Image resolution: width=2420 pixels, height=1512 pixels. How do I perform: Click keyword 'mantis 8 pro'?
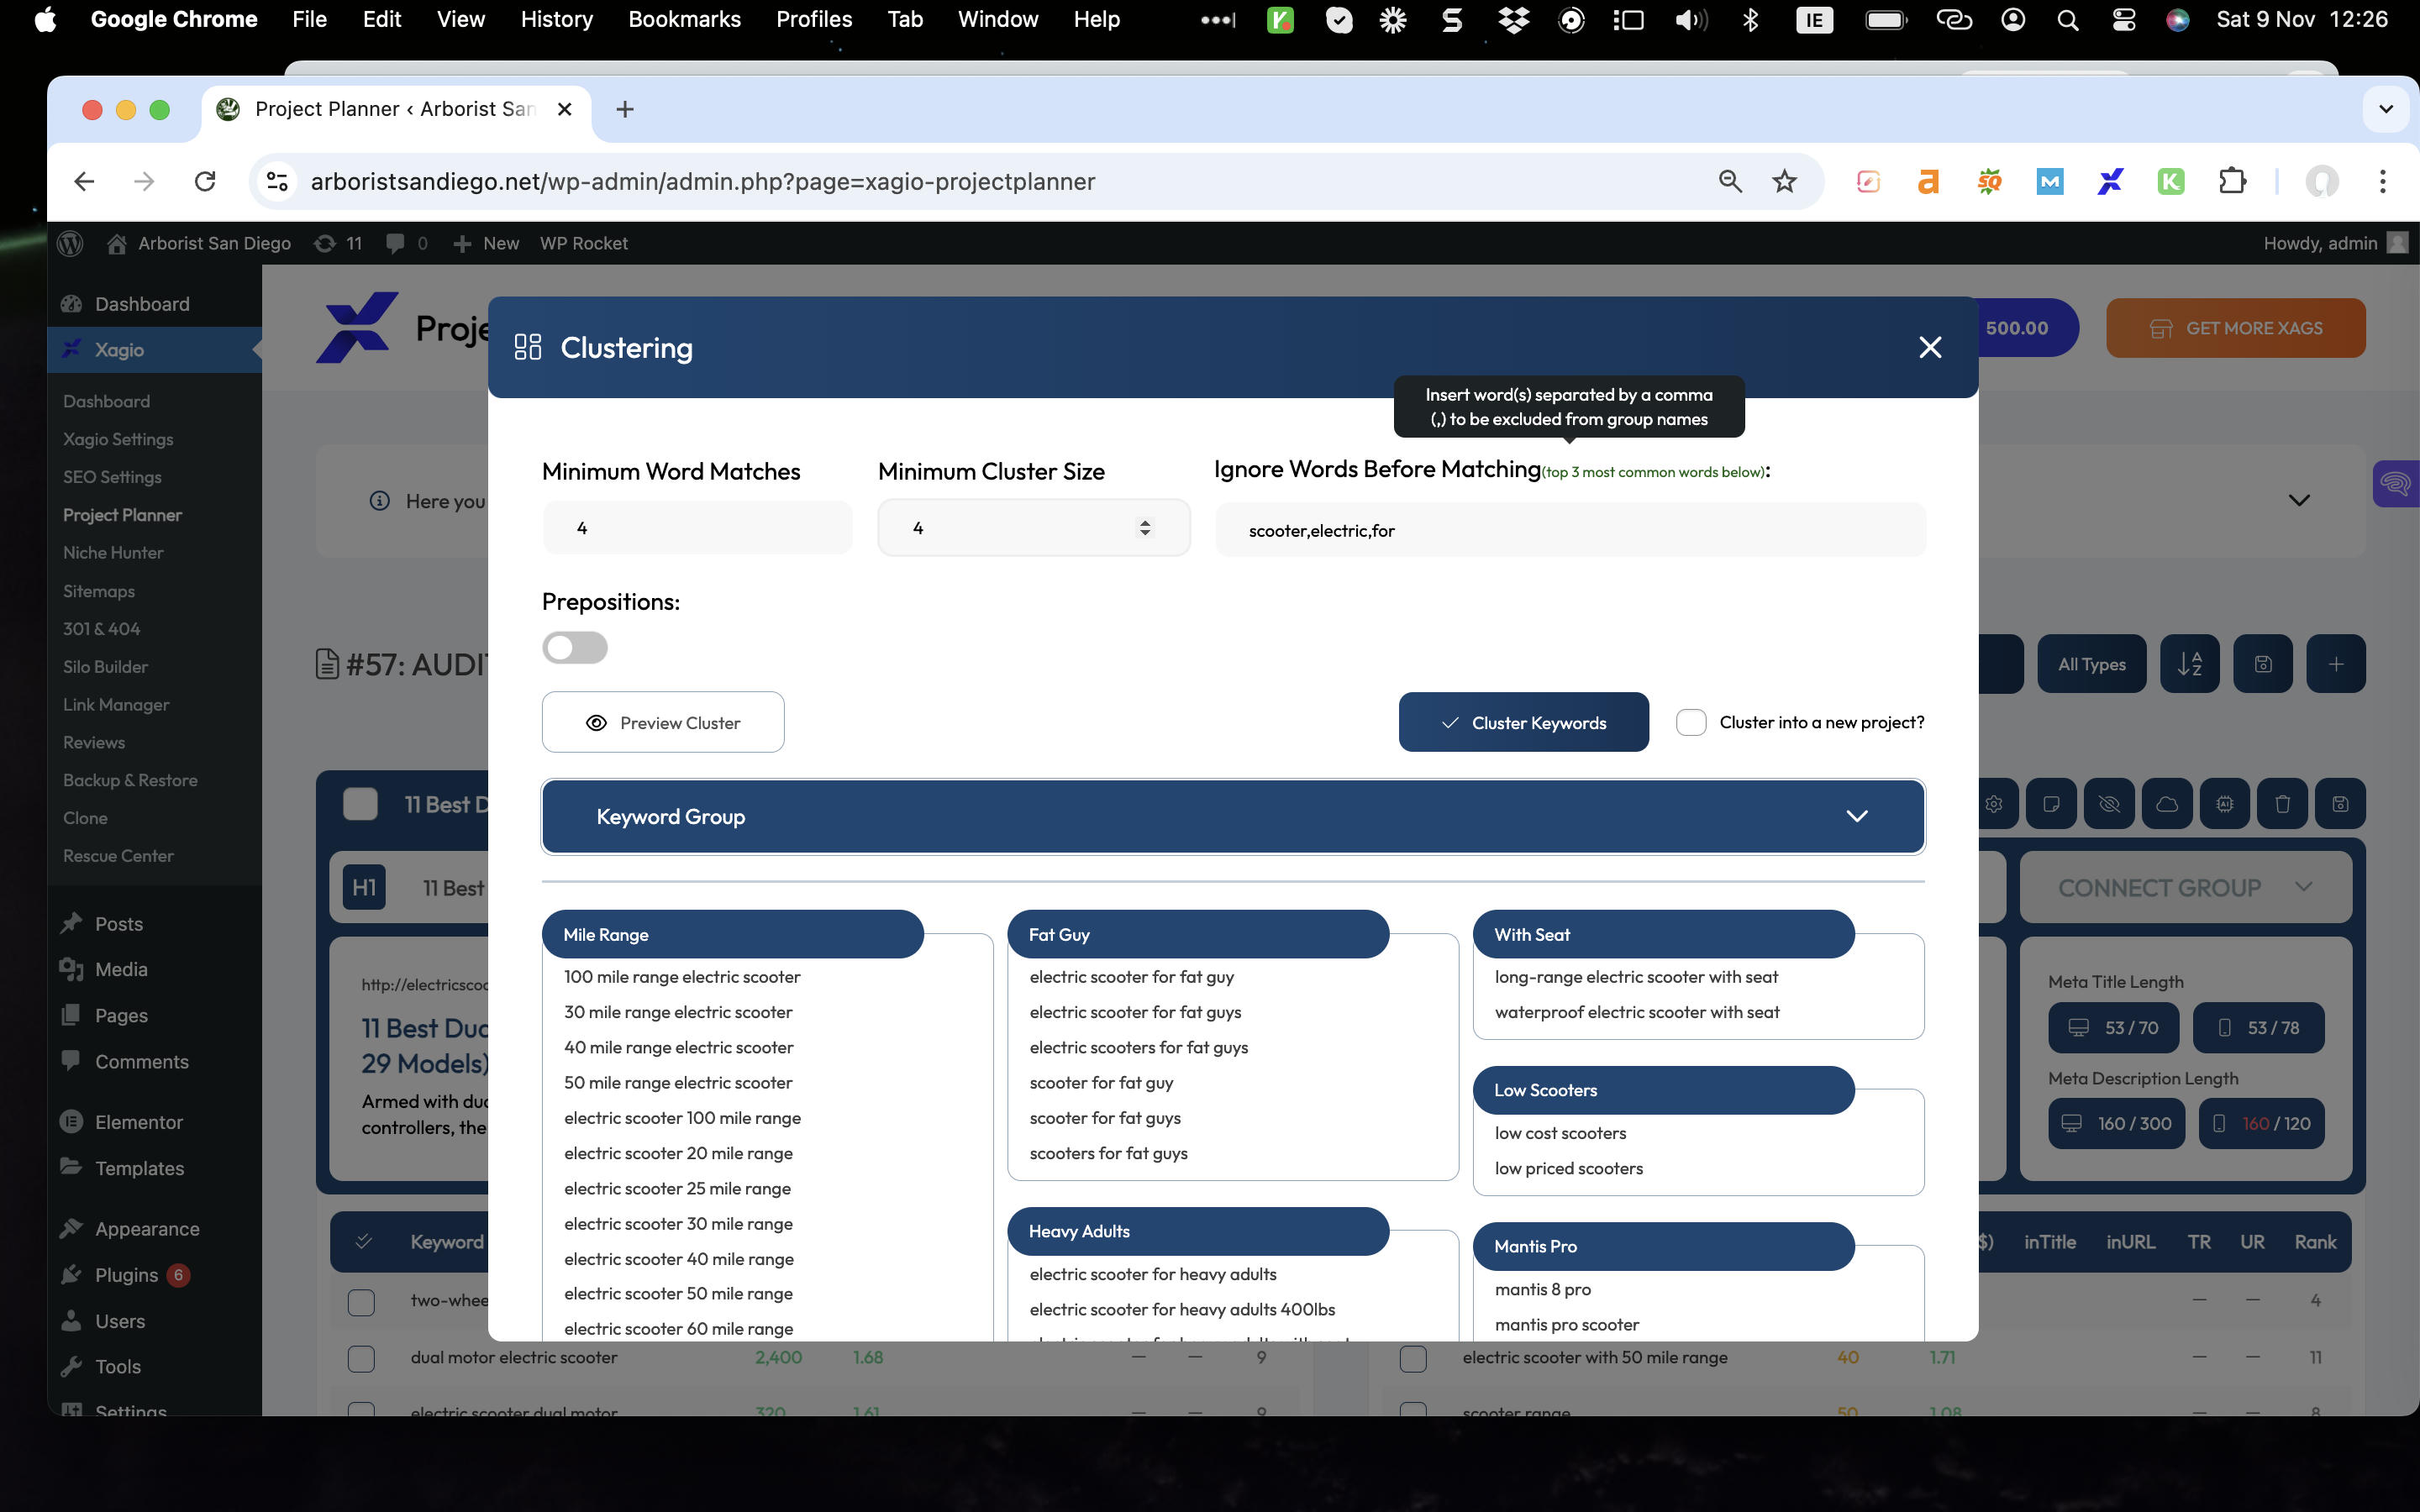(1542, 1289)
